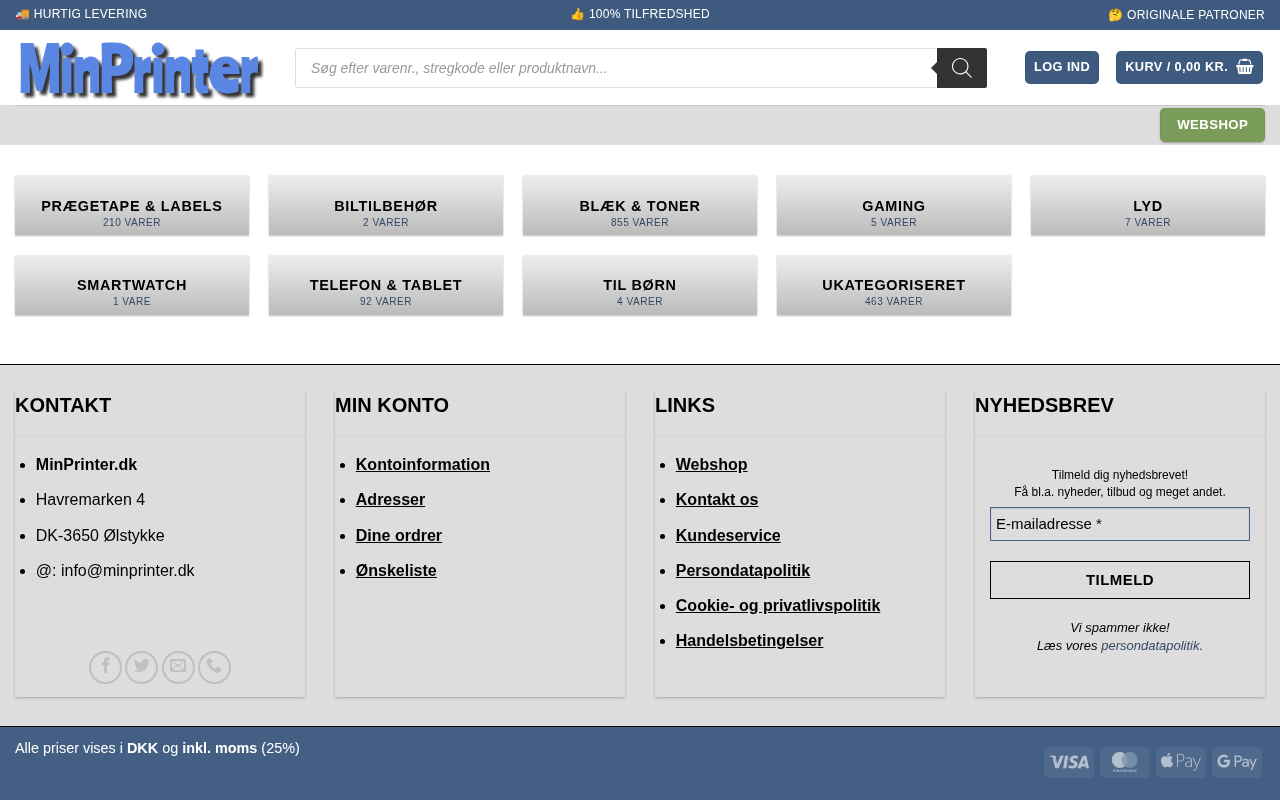Screen dimensions: 1280x800
Task: Click the KONTAKT footer heading
Action: tap(63, 405)
